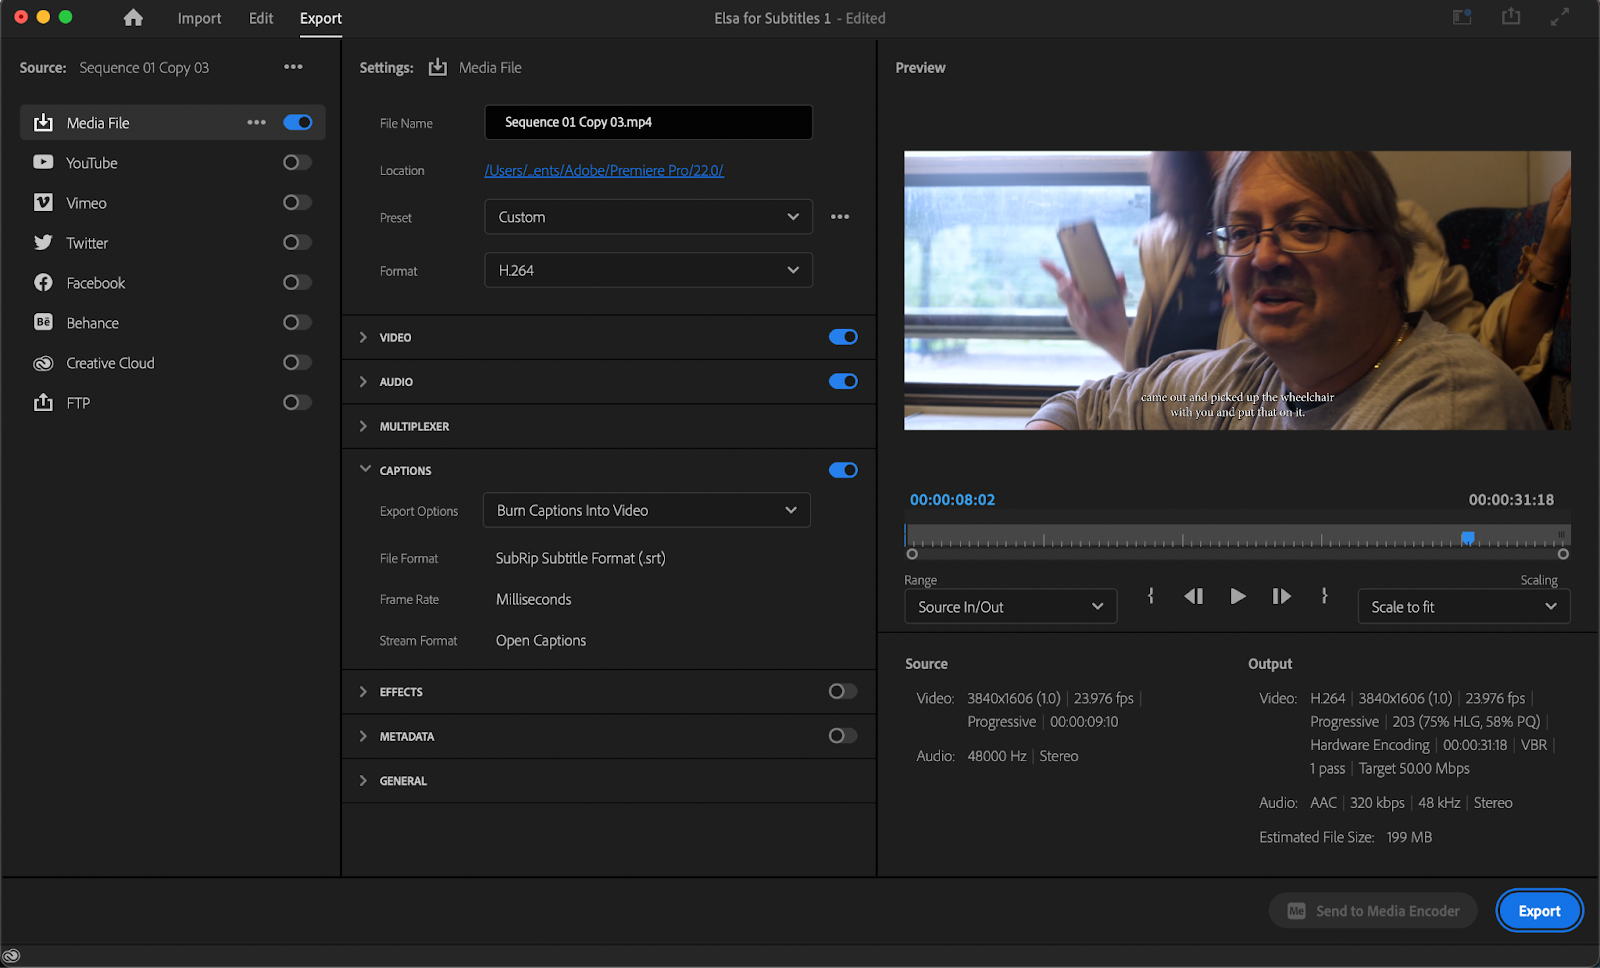Step back one frame in preview
This screenshot has height=968, width=1600.
tap(1193, 596)
